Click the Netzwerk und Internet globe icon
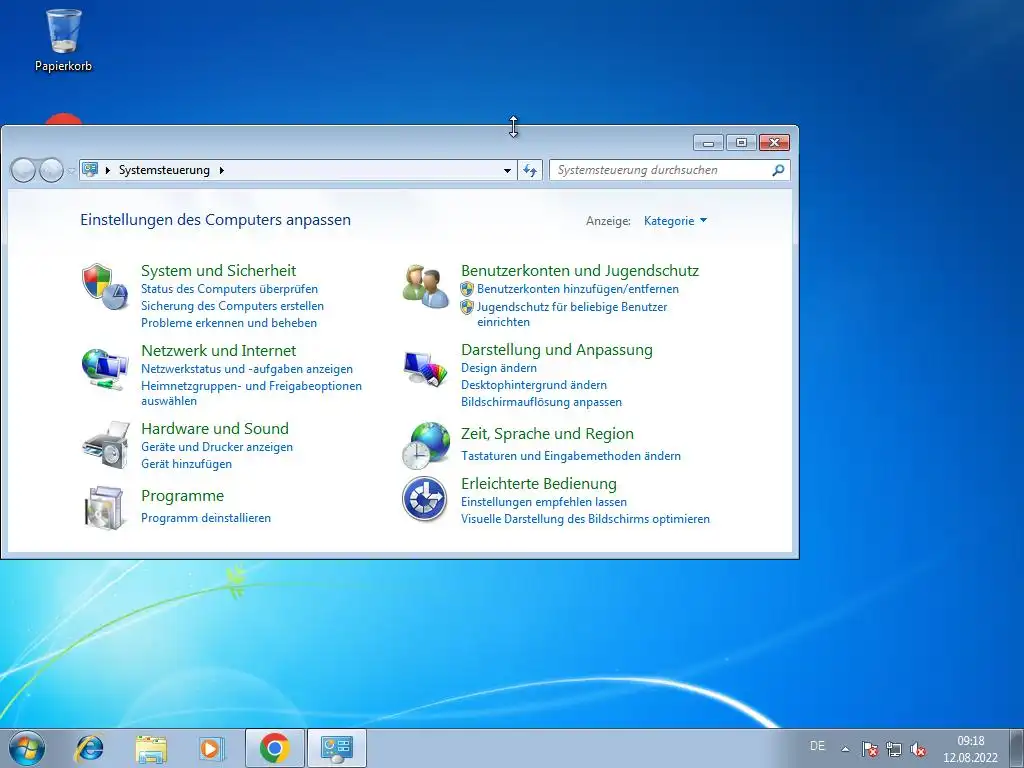This screenshot has height=768, width=1024. click(x=104, y=369)
